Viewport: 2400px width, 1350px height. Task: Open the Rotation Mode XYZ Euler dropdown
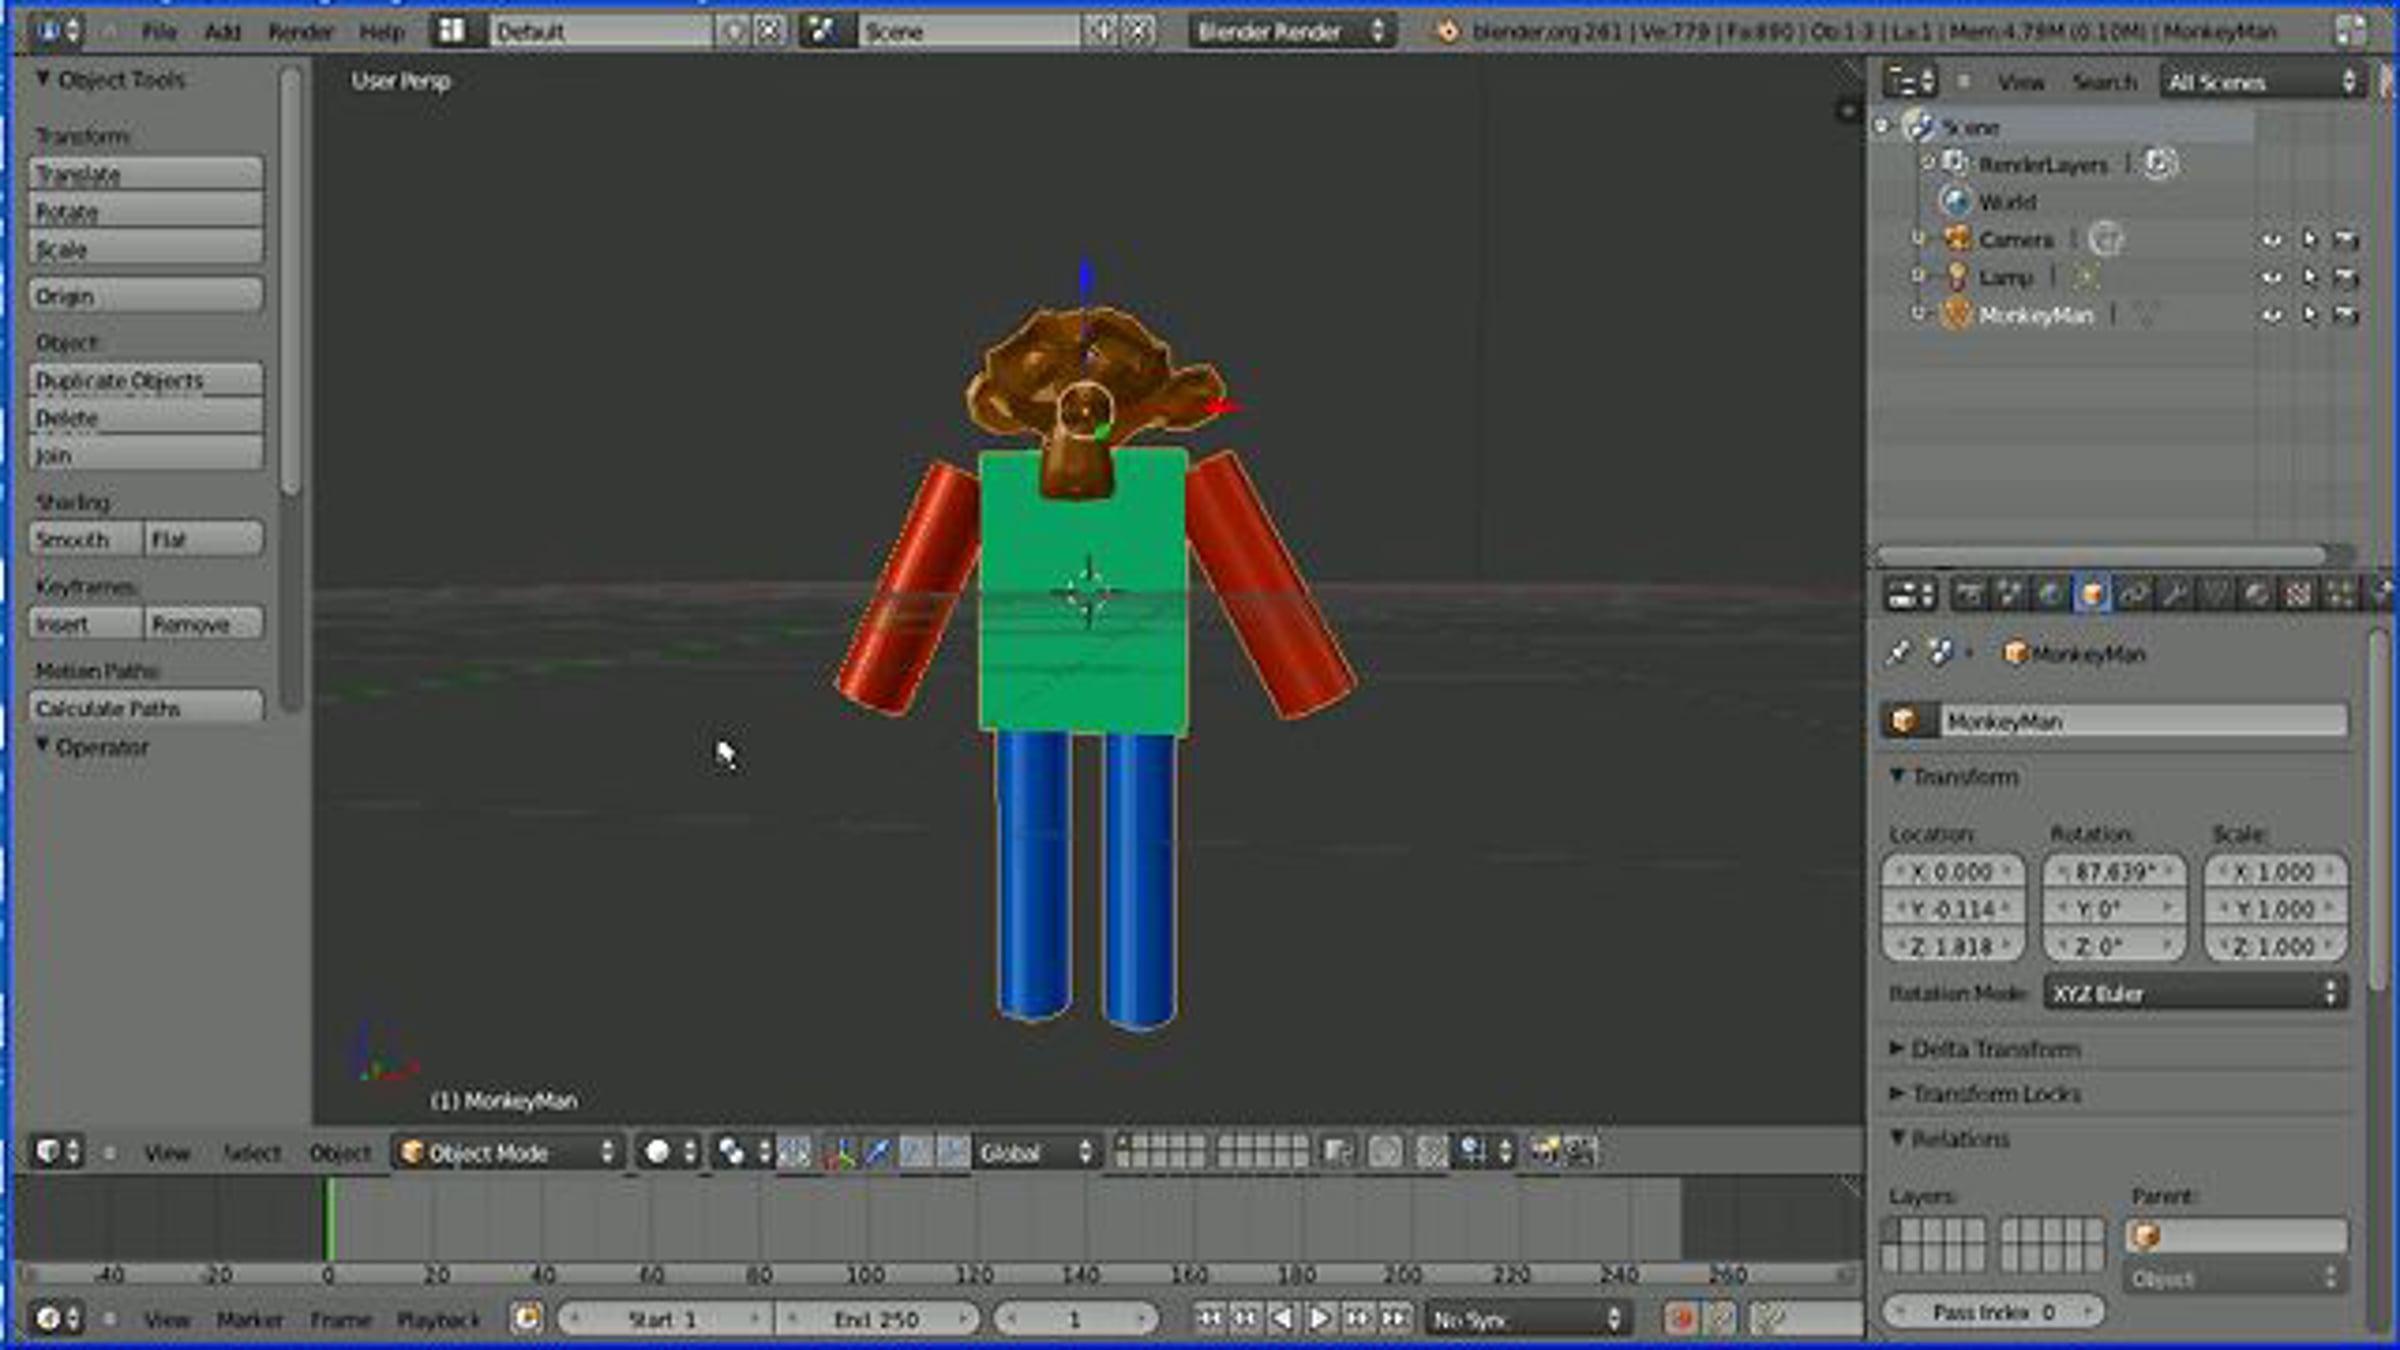pos(2194,993)
